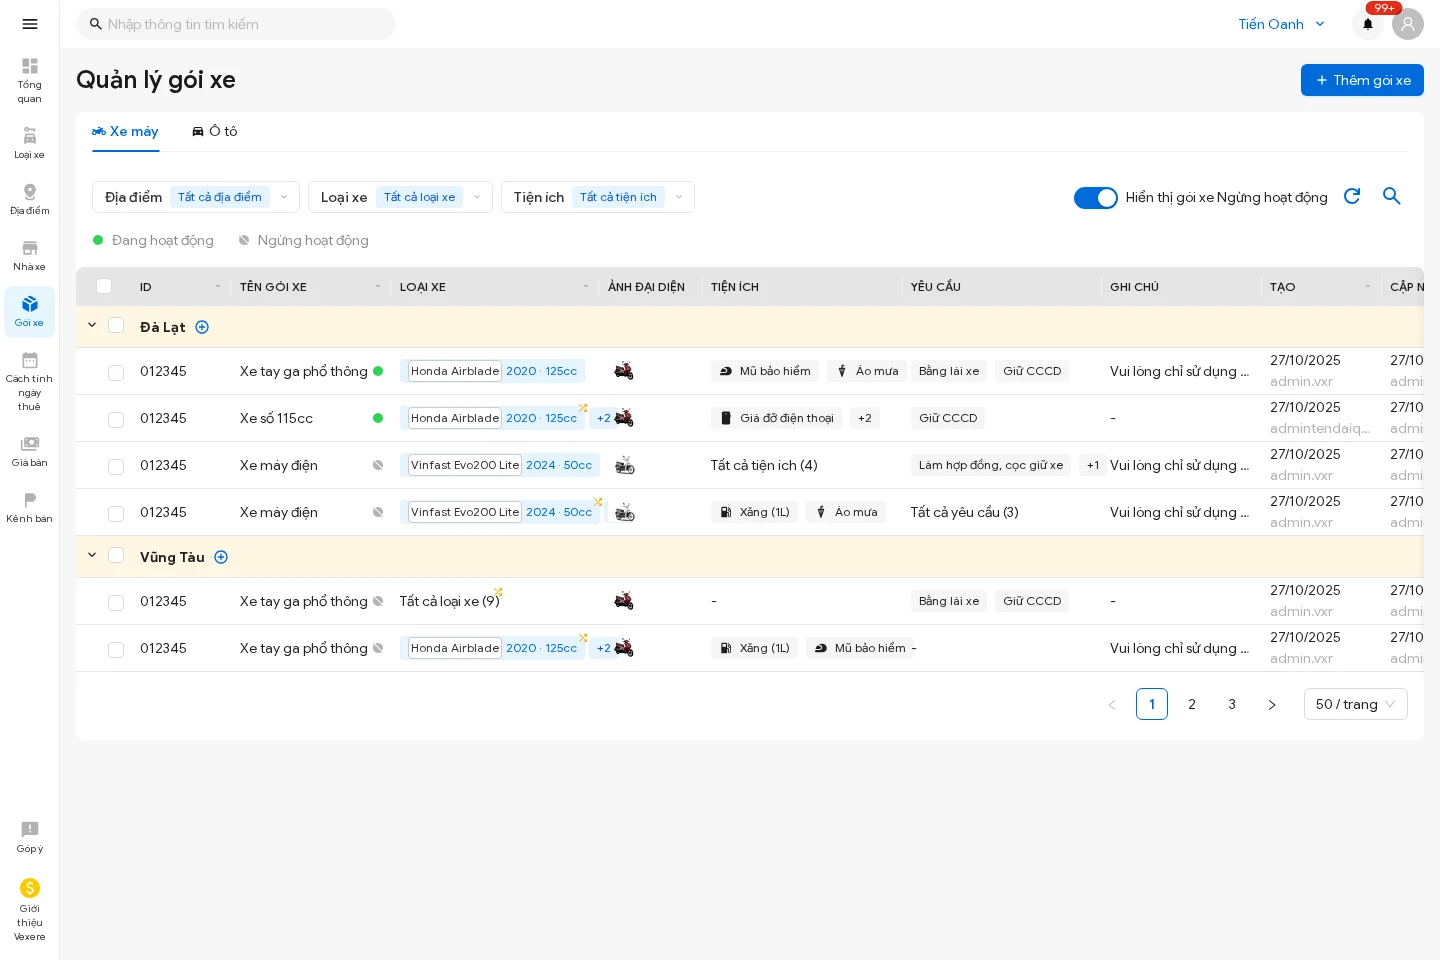Go to Loại xe sidebar icon
Image resolution: width=1440 pixels, height=960 pixels.
click(x=30, y=143)
